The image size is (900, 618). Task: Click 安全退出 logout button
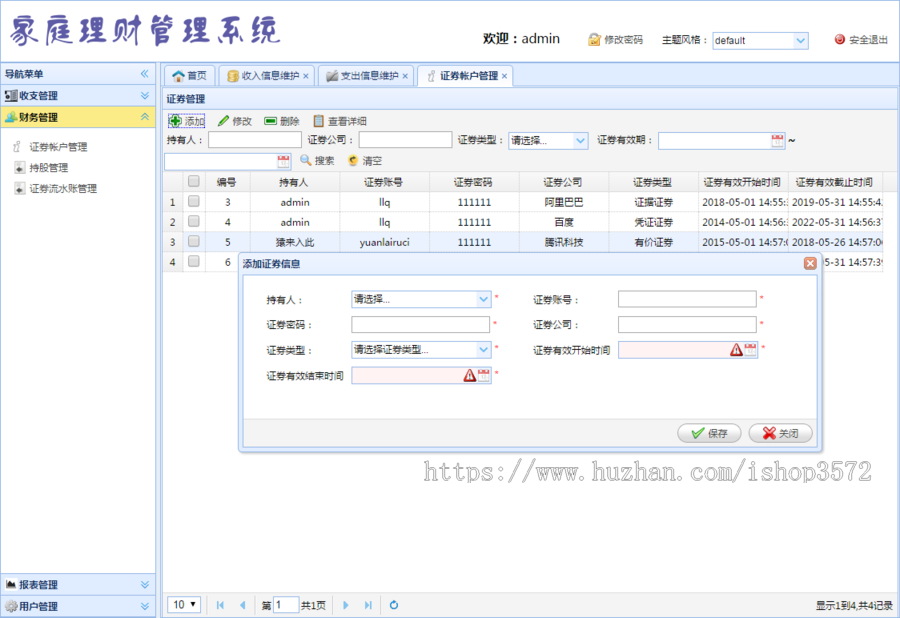(861, 40)
